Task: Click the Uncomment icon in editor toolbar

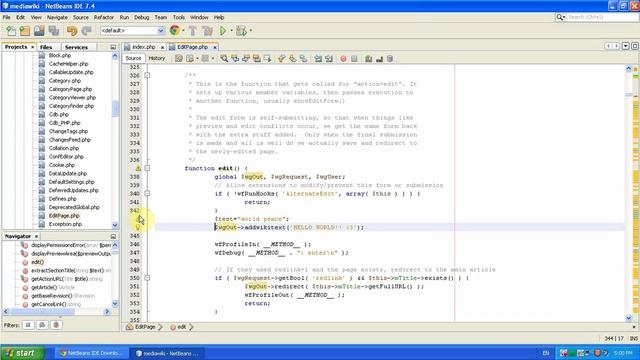Action: tap(379, 59)
